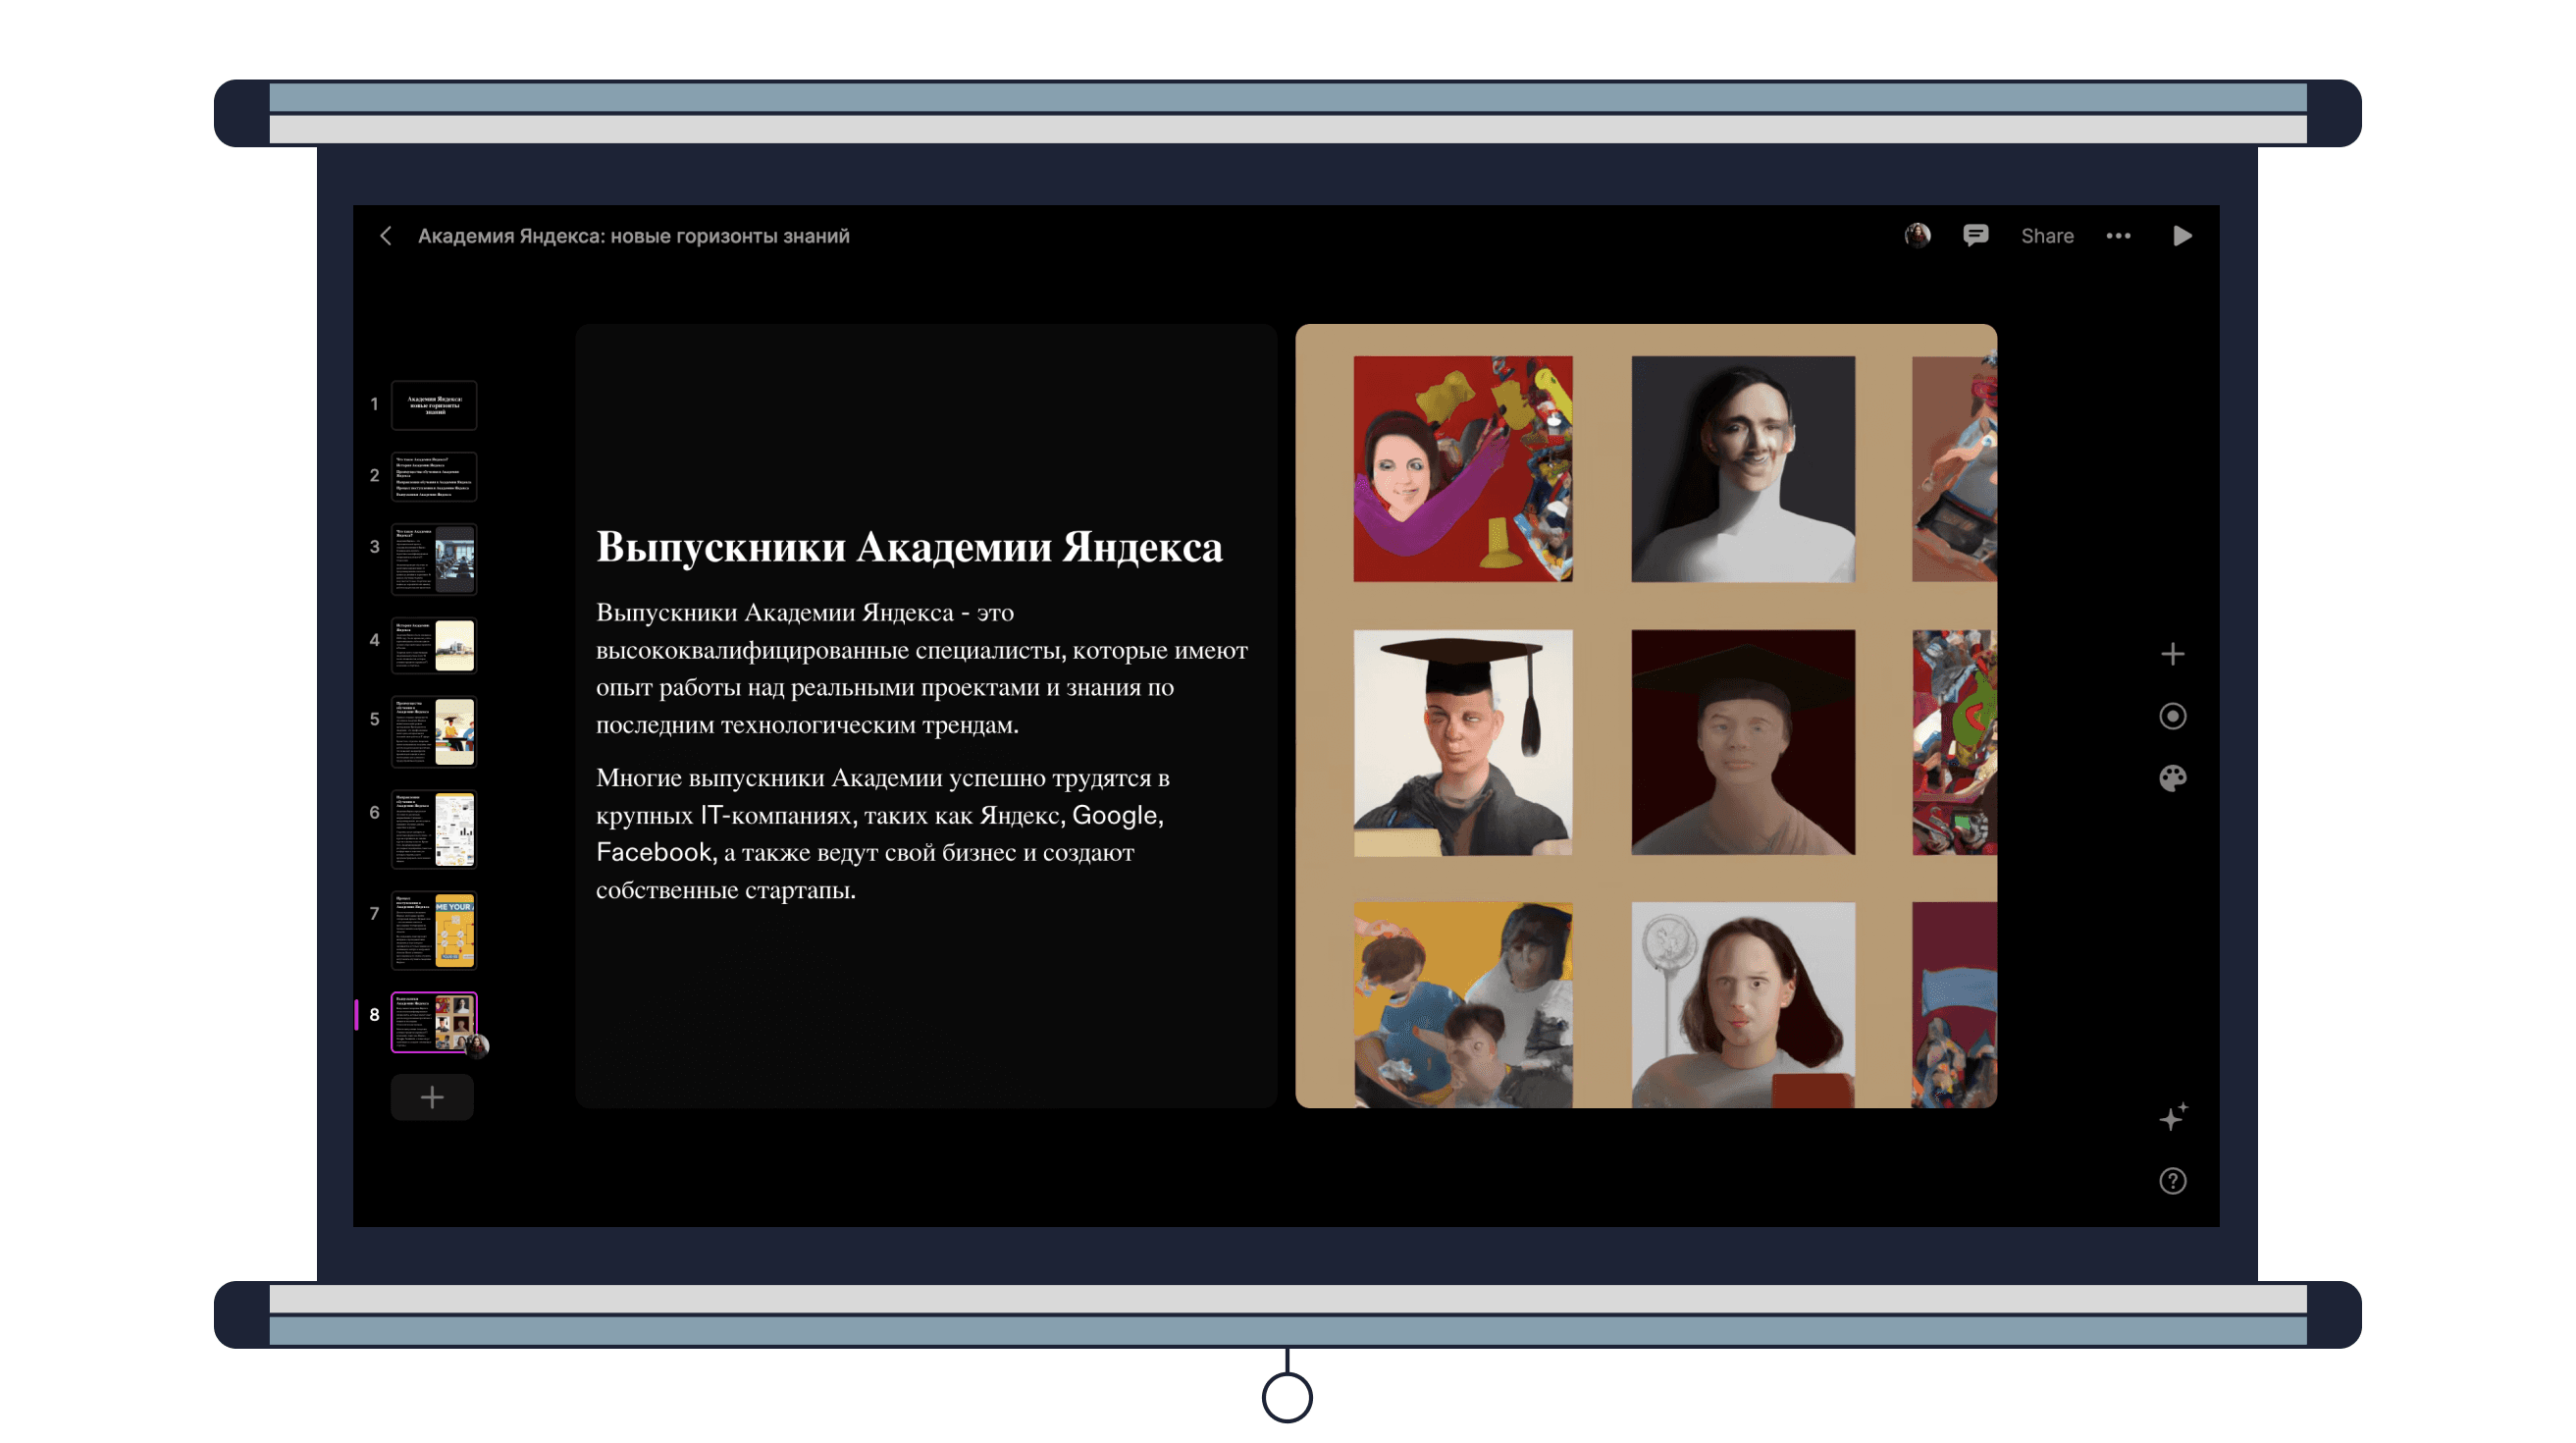Click the plus icon on right sidebar
Viewport: 2576px width, 1443px height.
[2172, 655]
